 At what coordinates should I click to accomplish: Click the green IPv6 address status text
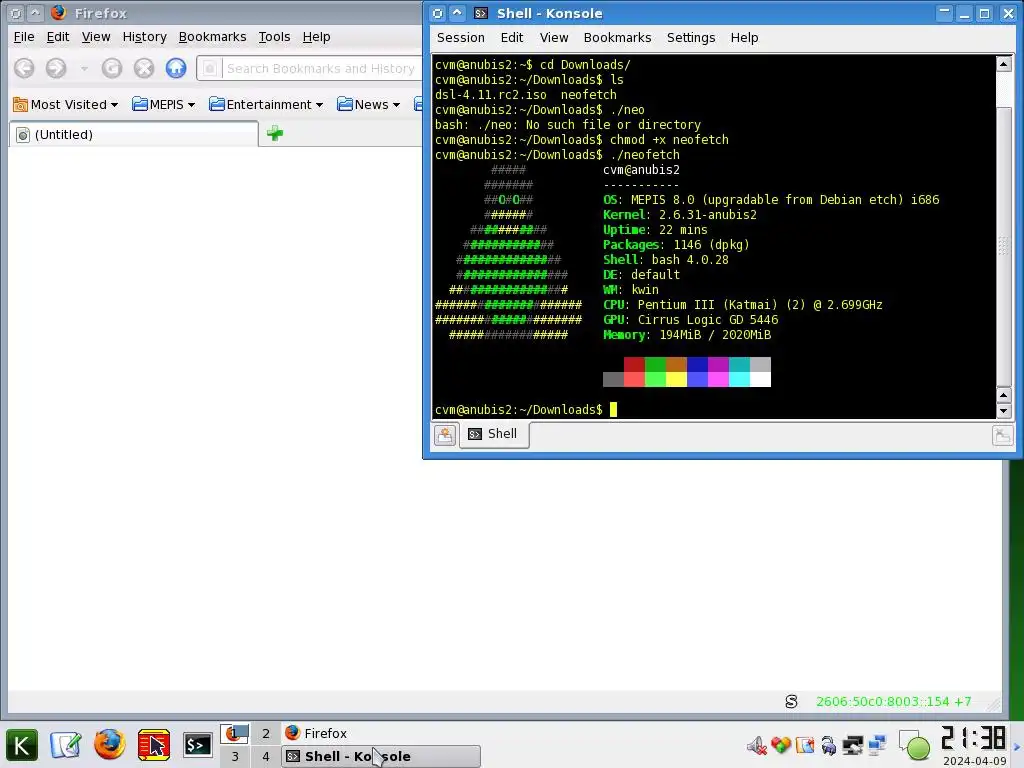[893, 701]
